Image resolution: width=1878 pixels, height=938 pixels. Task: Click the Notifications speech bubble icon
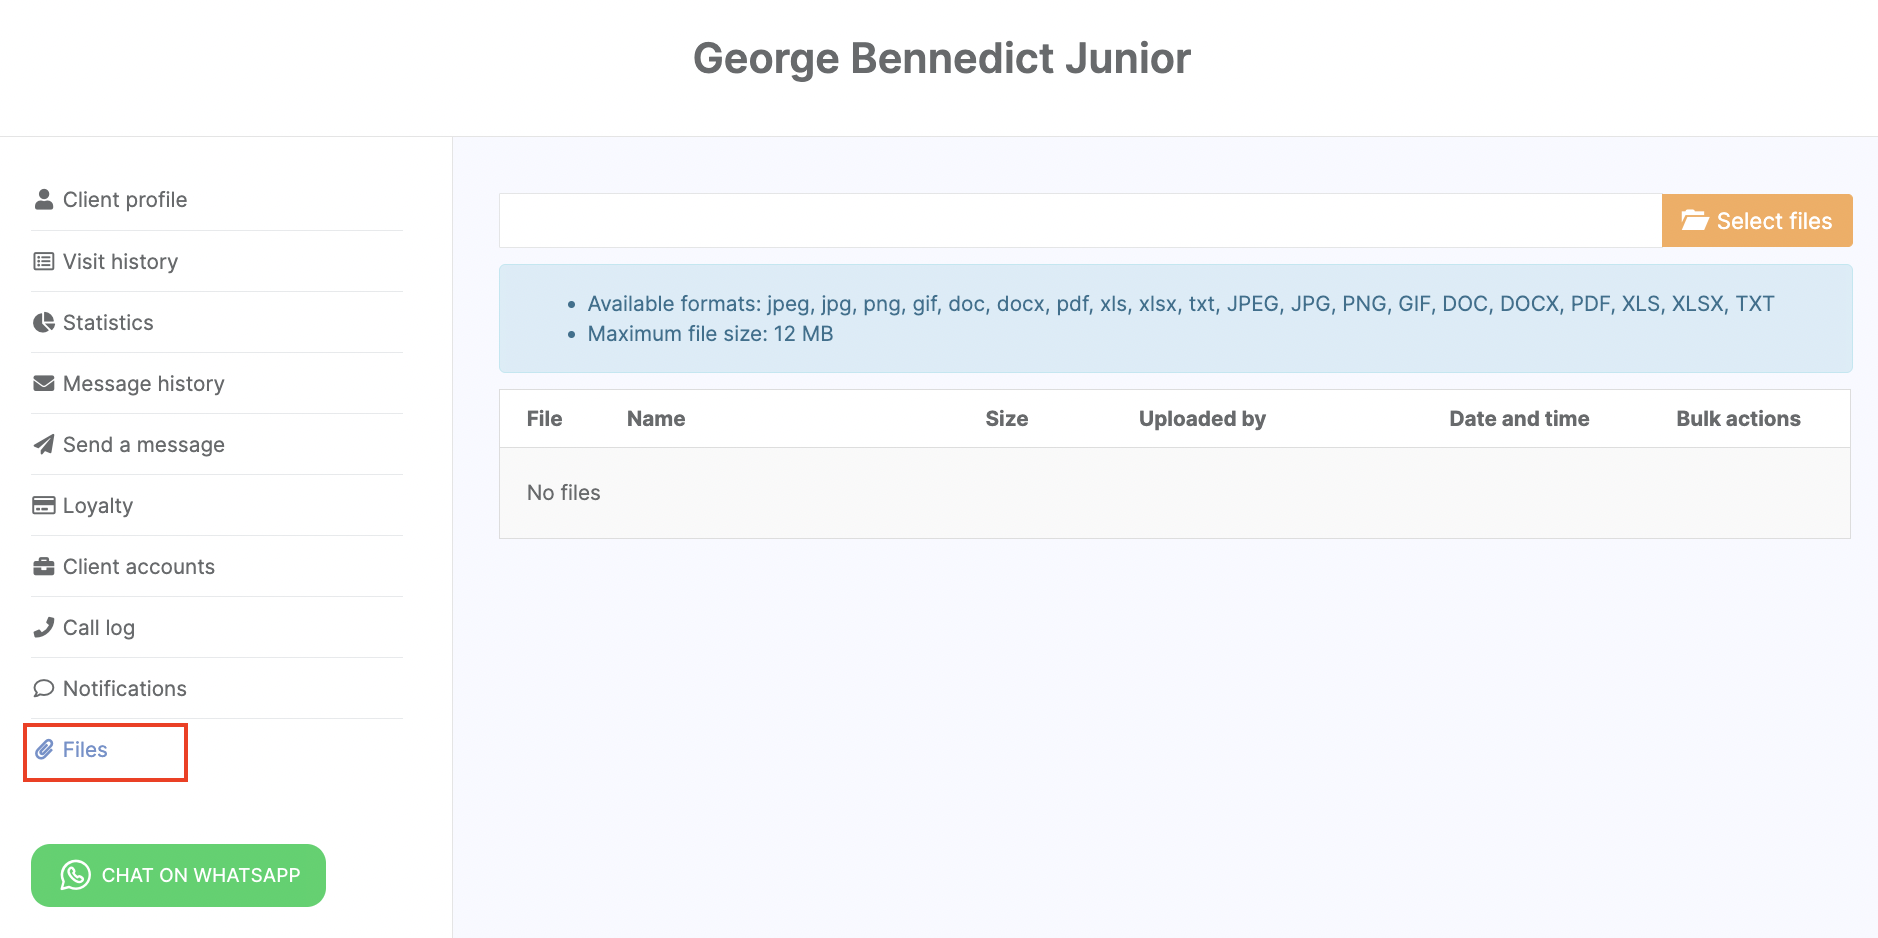(44, 689)
